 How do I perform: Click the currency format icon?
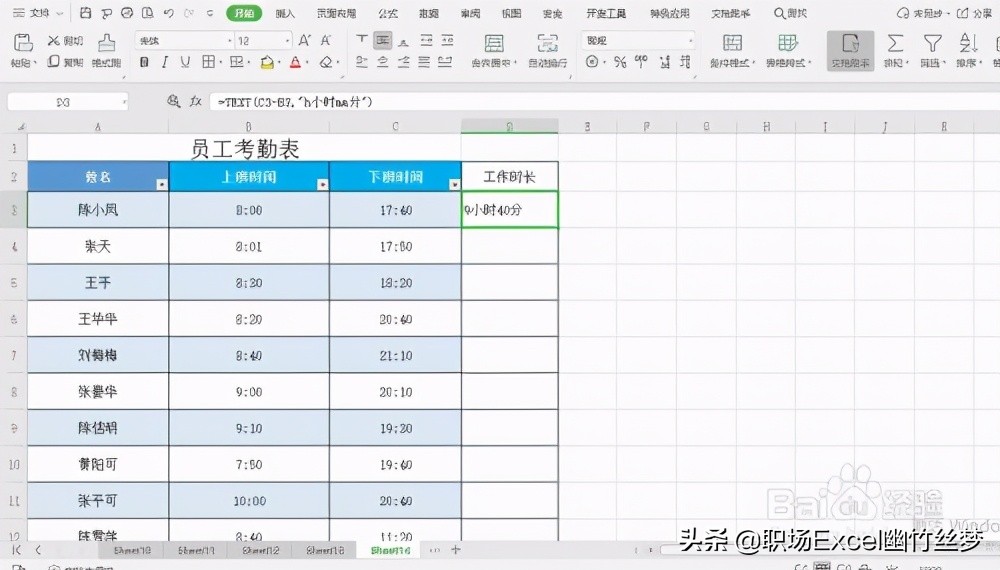point(592,62)
